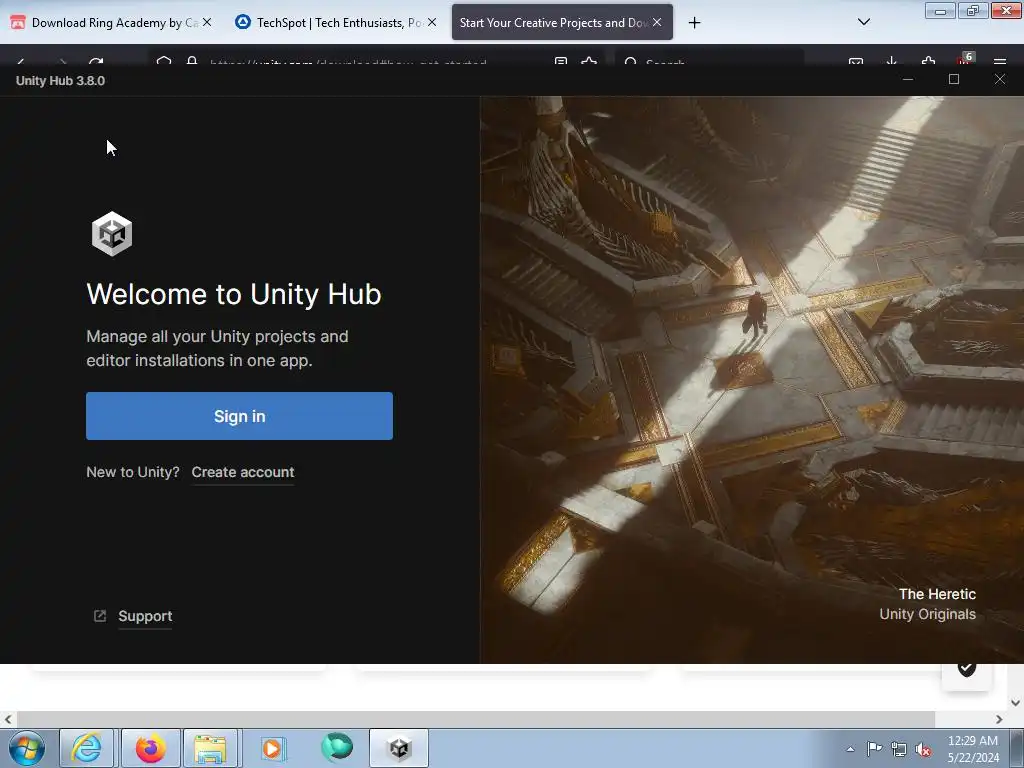1024x768 pixels.
Task: Show hidden system tray icons
Action: pyautogui.click(x=850, y=749)
